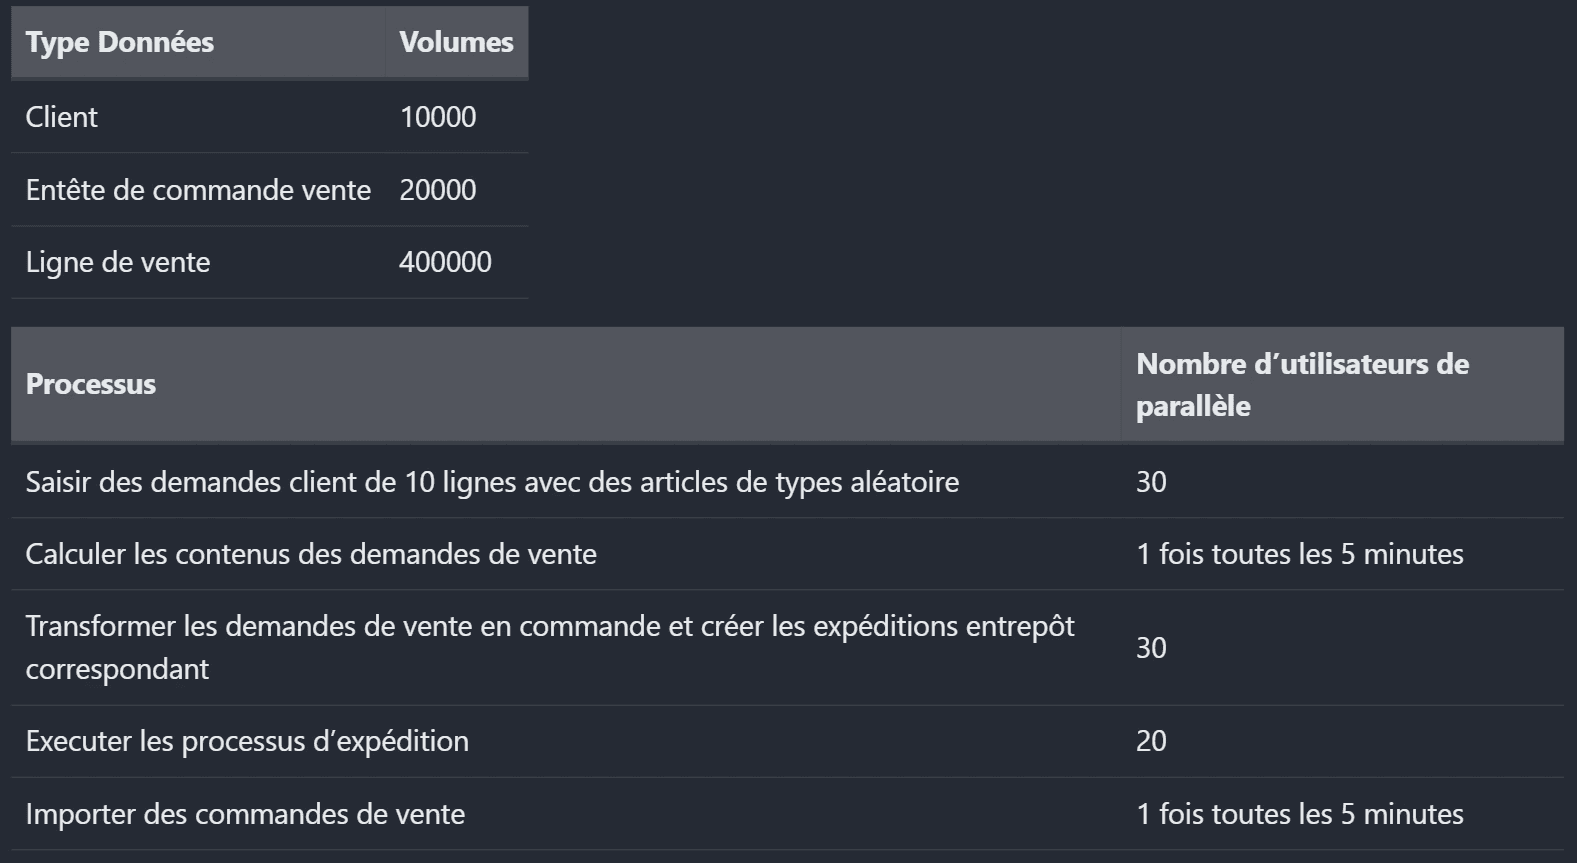Screen dimensions: 1577x863
Task: Click "Nombre d'utilisateurs de parallèle" header
Action: (x=1302, y=384)
